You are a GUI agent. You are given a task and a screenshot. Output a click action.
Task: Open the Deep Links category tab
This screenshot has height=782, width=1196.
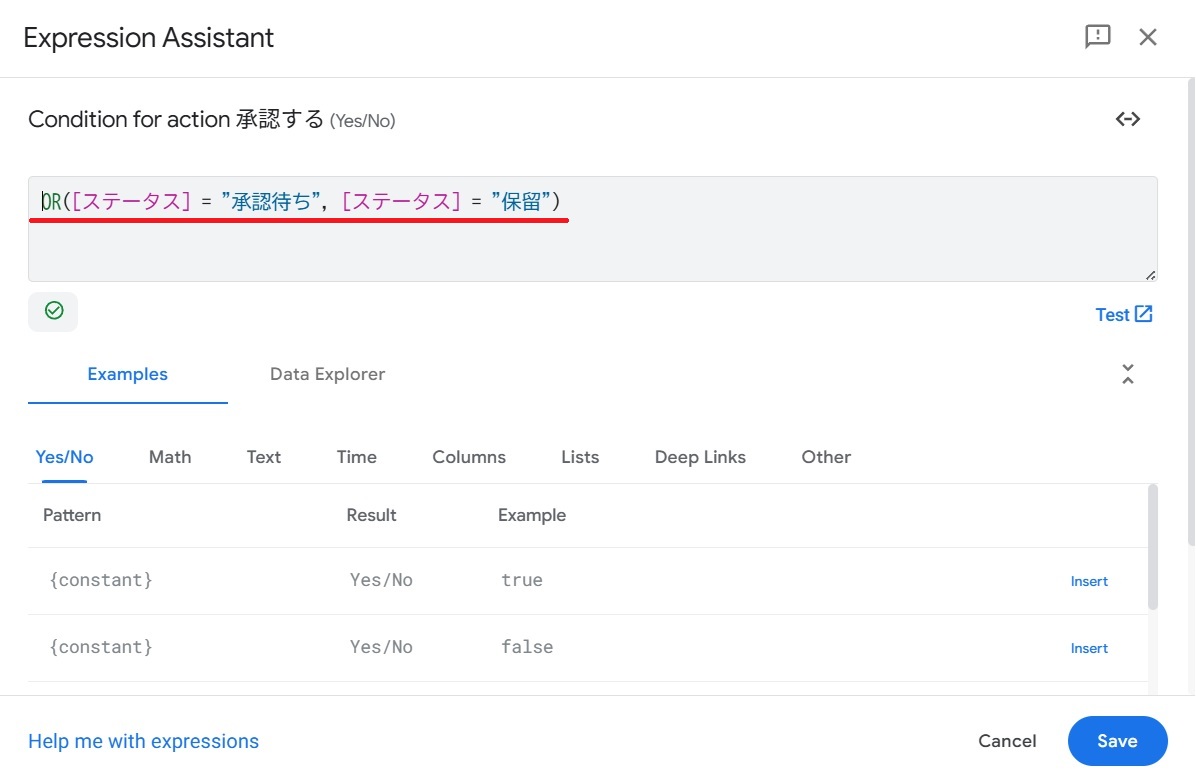[x=700, y=457]
